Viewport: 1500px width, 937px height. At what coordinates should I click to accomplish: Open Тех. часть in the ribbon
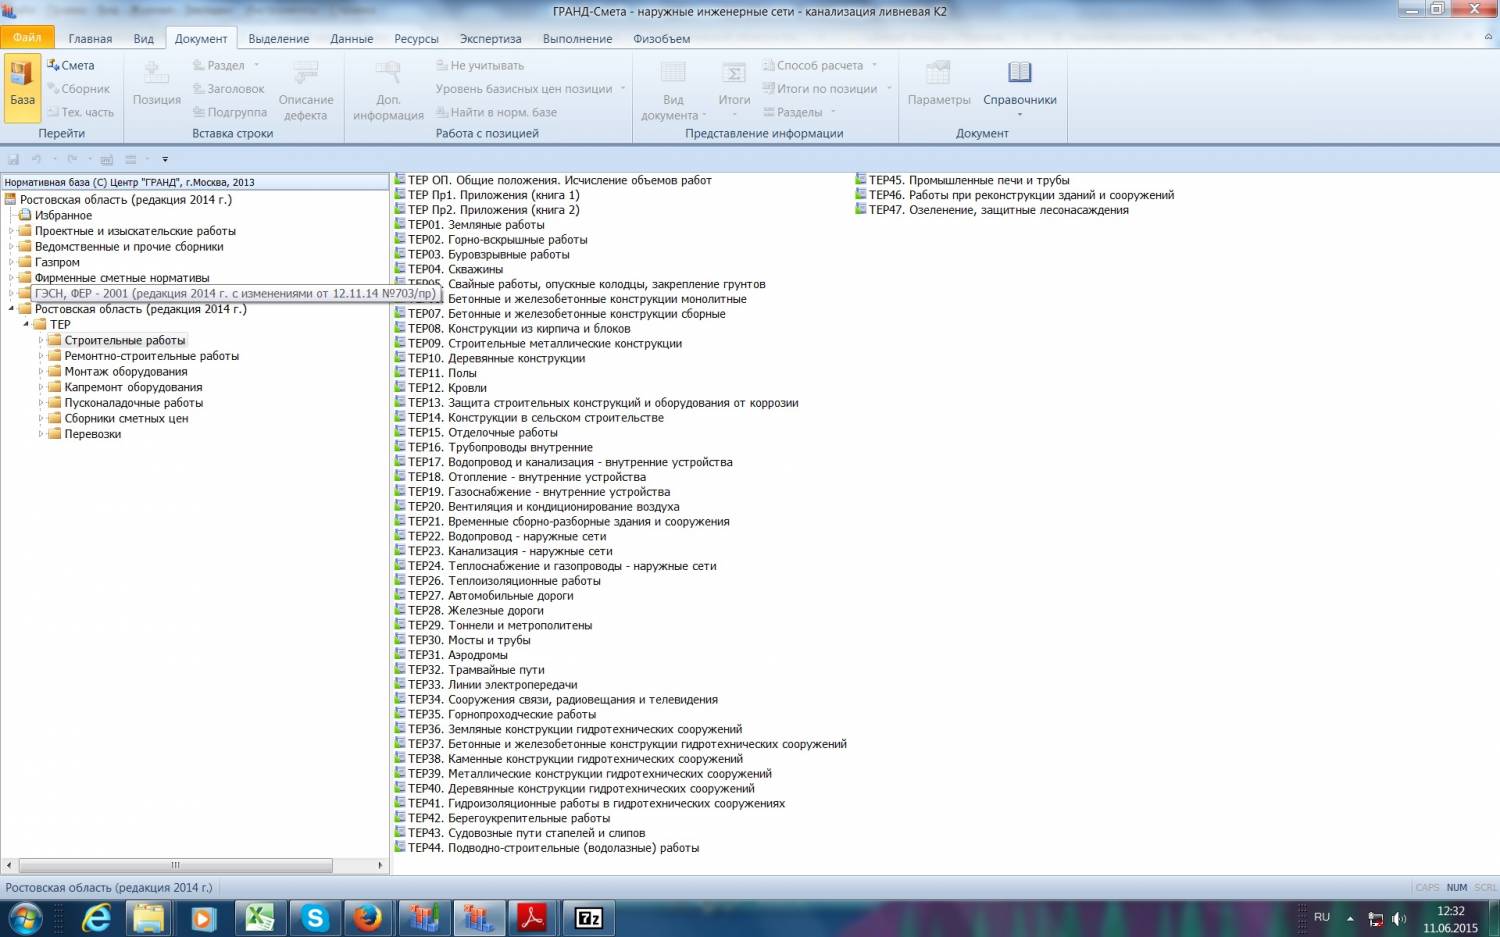(x=80, y=112)
